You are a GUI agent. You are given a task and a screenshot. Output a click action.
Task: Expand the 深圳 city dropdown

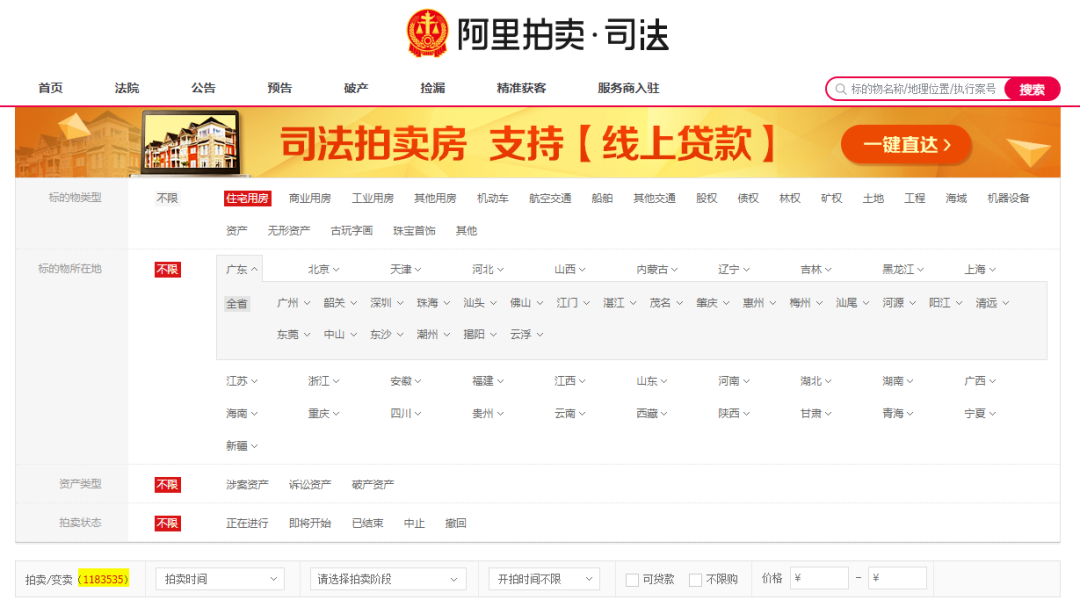[386, 303]
